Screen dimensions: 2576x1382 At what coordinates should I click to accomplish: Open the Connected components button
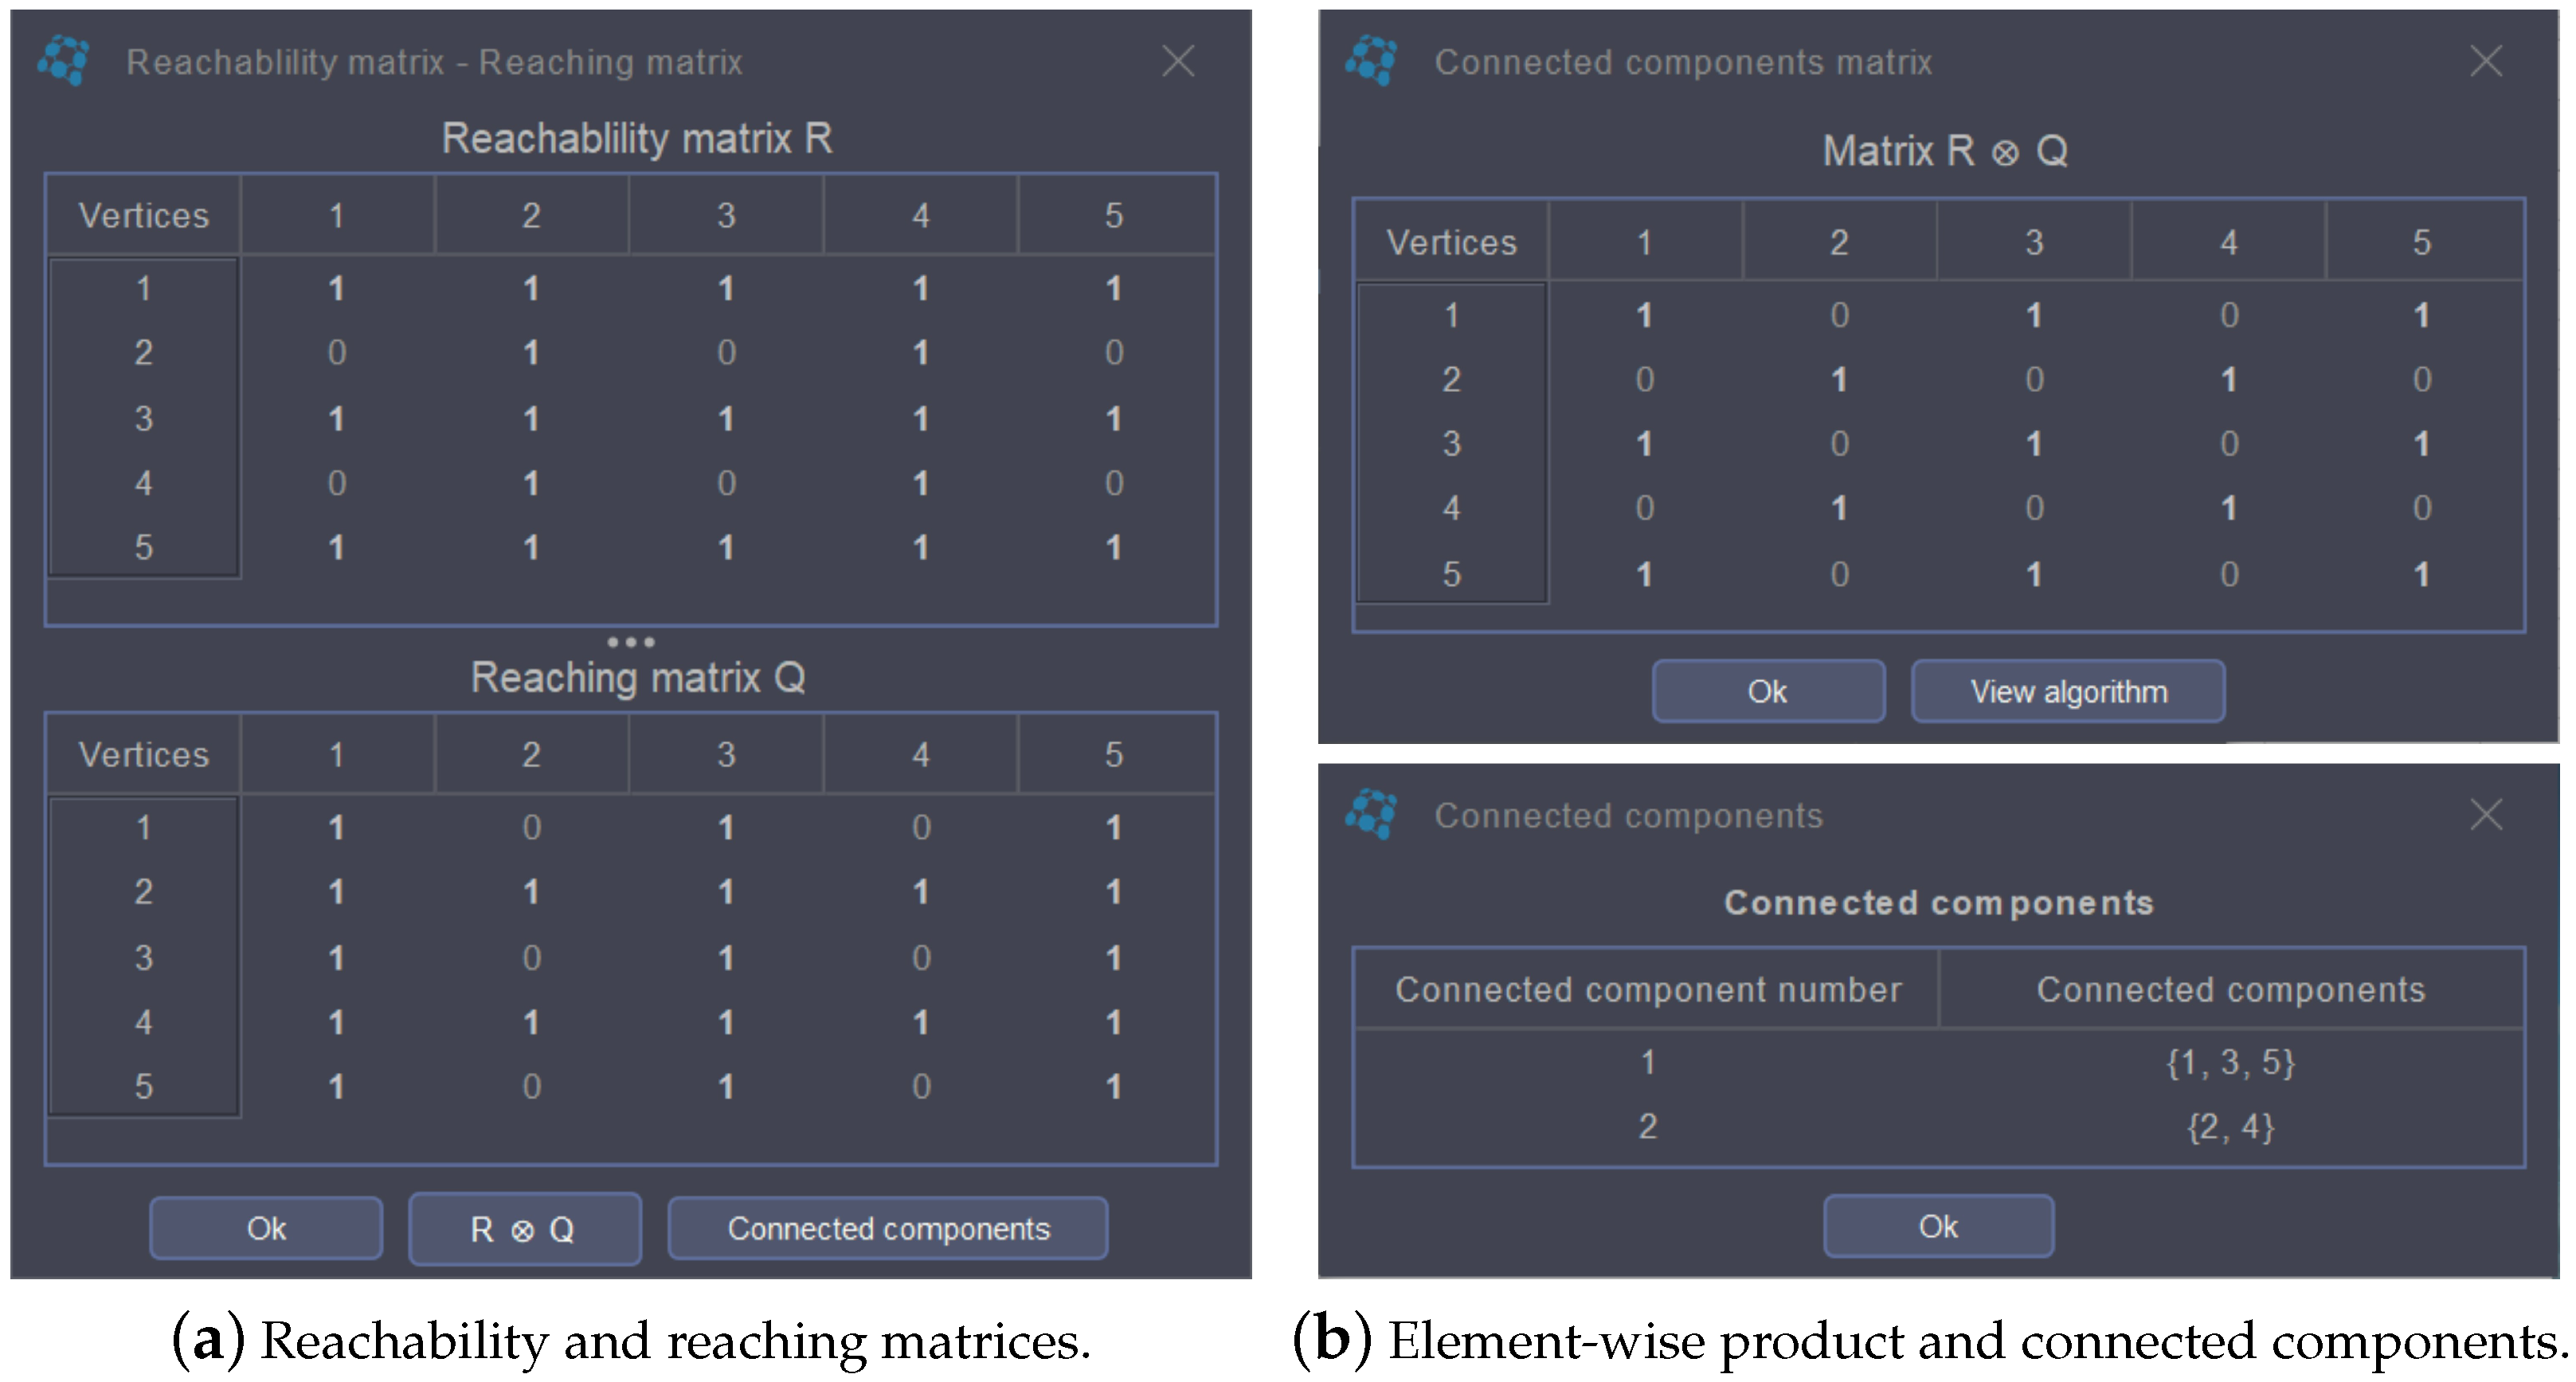[x=887, y=1228]
